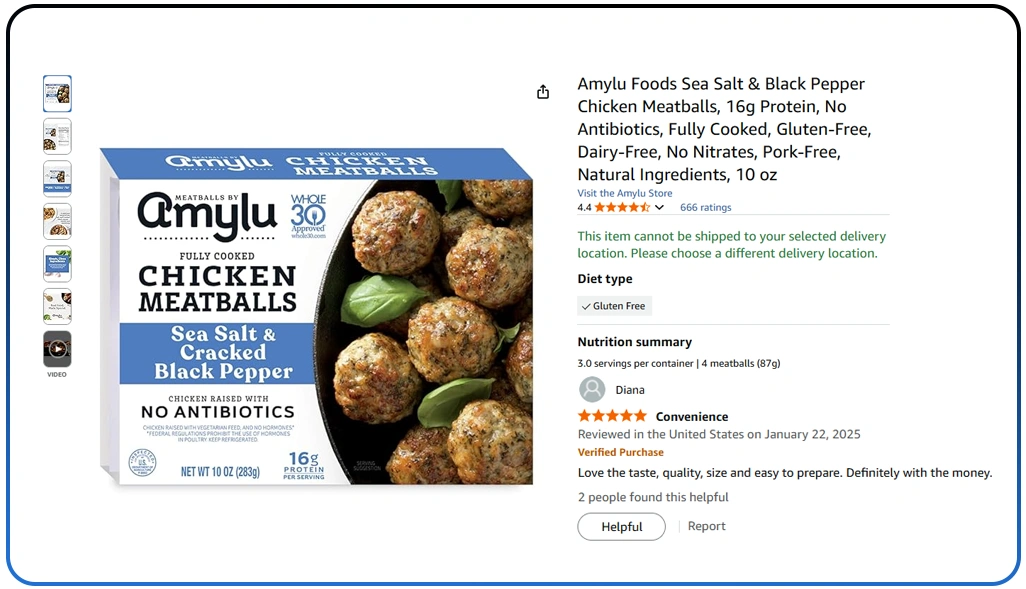Select the third product image thumbnail
Viewport: 1026px width, 589px height.
pos(57,178)
